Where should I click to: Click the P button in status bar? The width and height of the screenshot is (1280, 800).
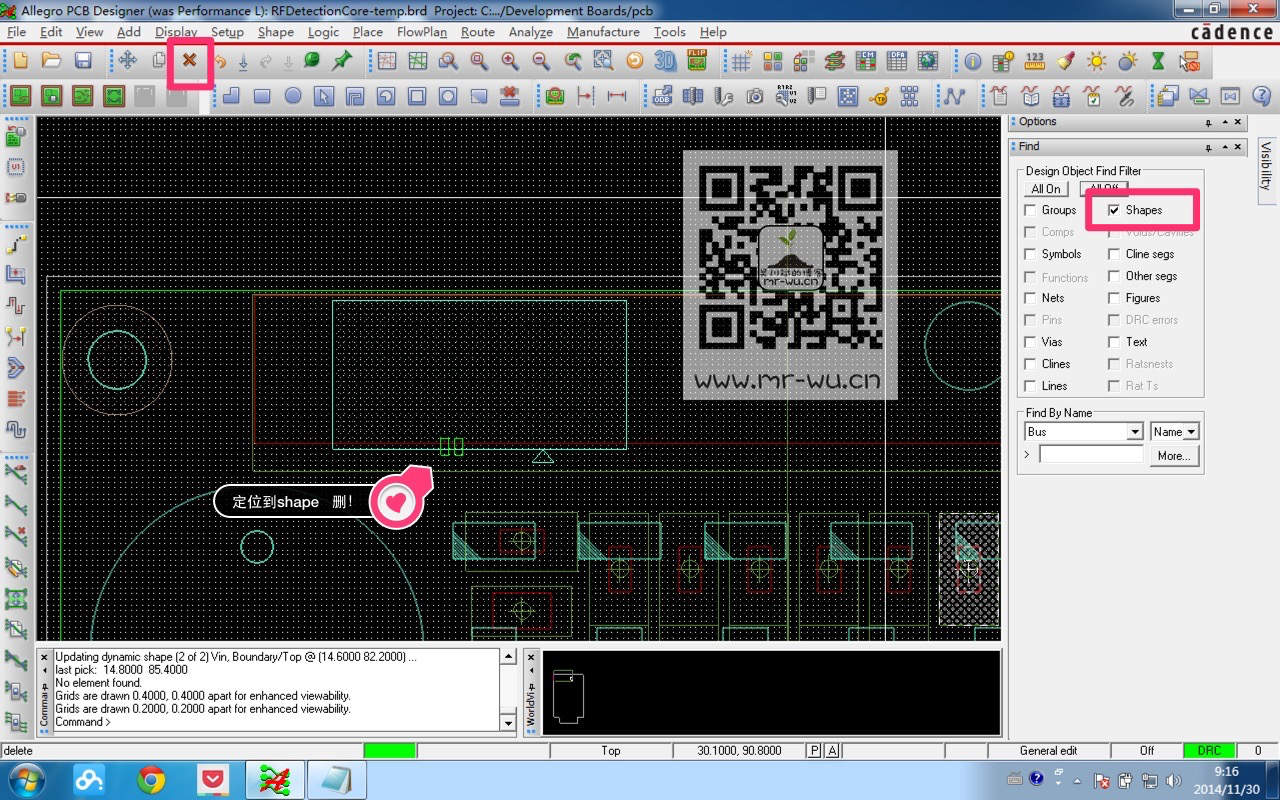pos(814,751)
